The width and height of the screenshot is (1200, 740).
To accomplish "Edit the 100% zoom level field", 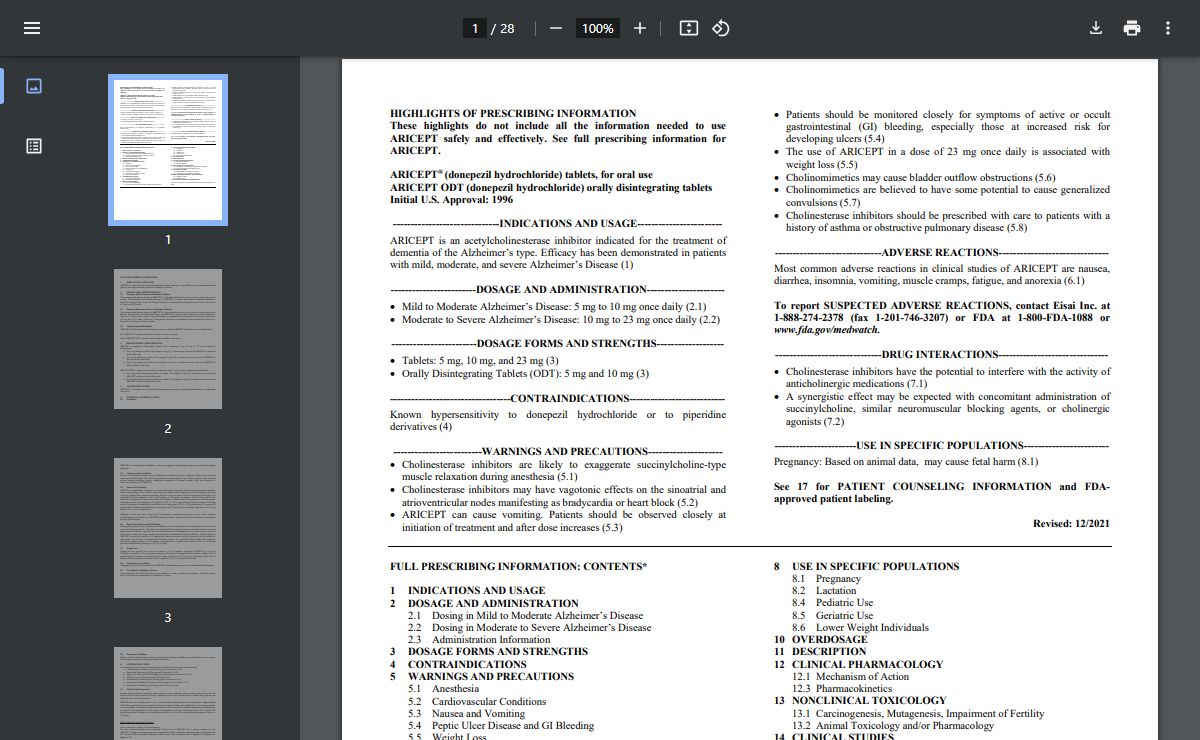I will (x=598, y=28).
